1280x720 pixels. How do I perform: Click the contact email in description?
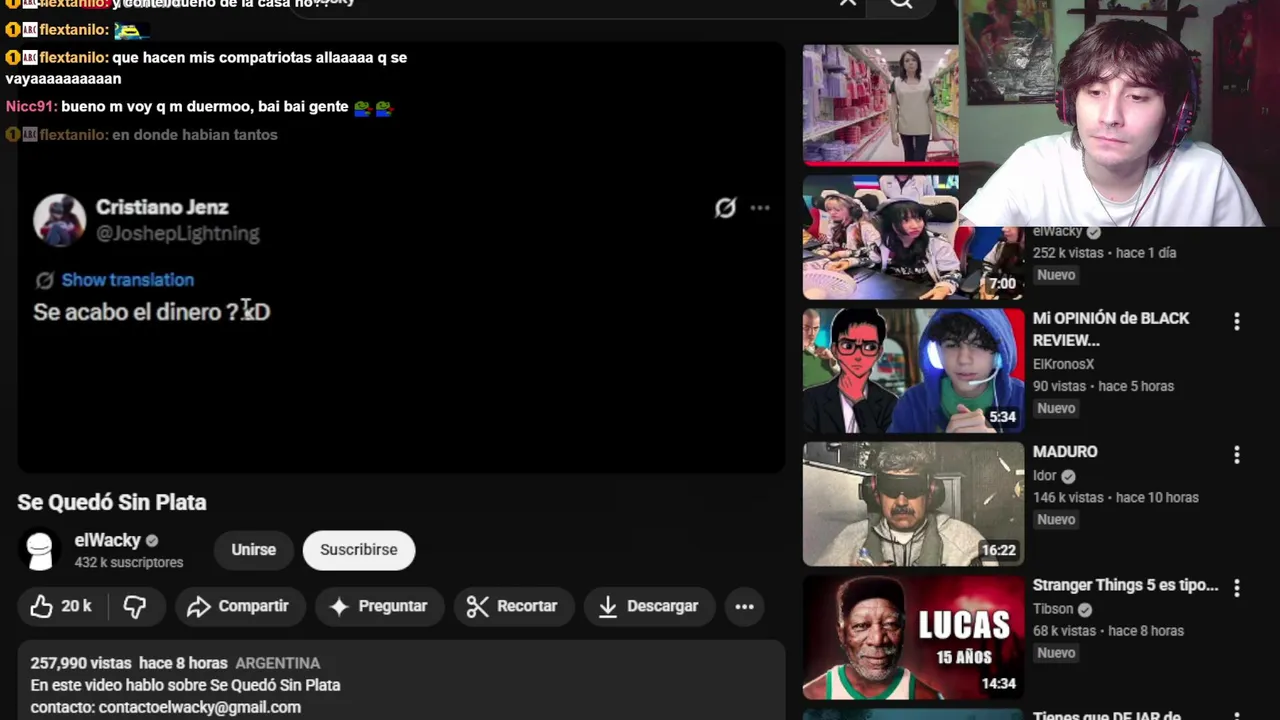point(200,707)
